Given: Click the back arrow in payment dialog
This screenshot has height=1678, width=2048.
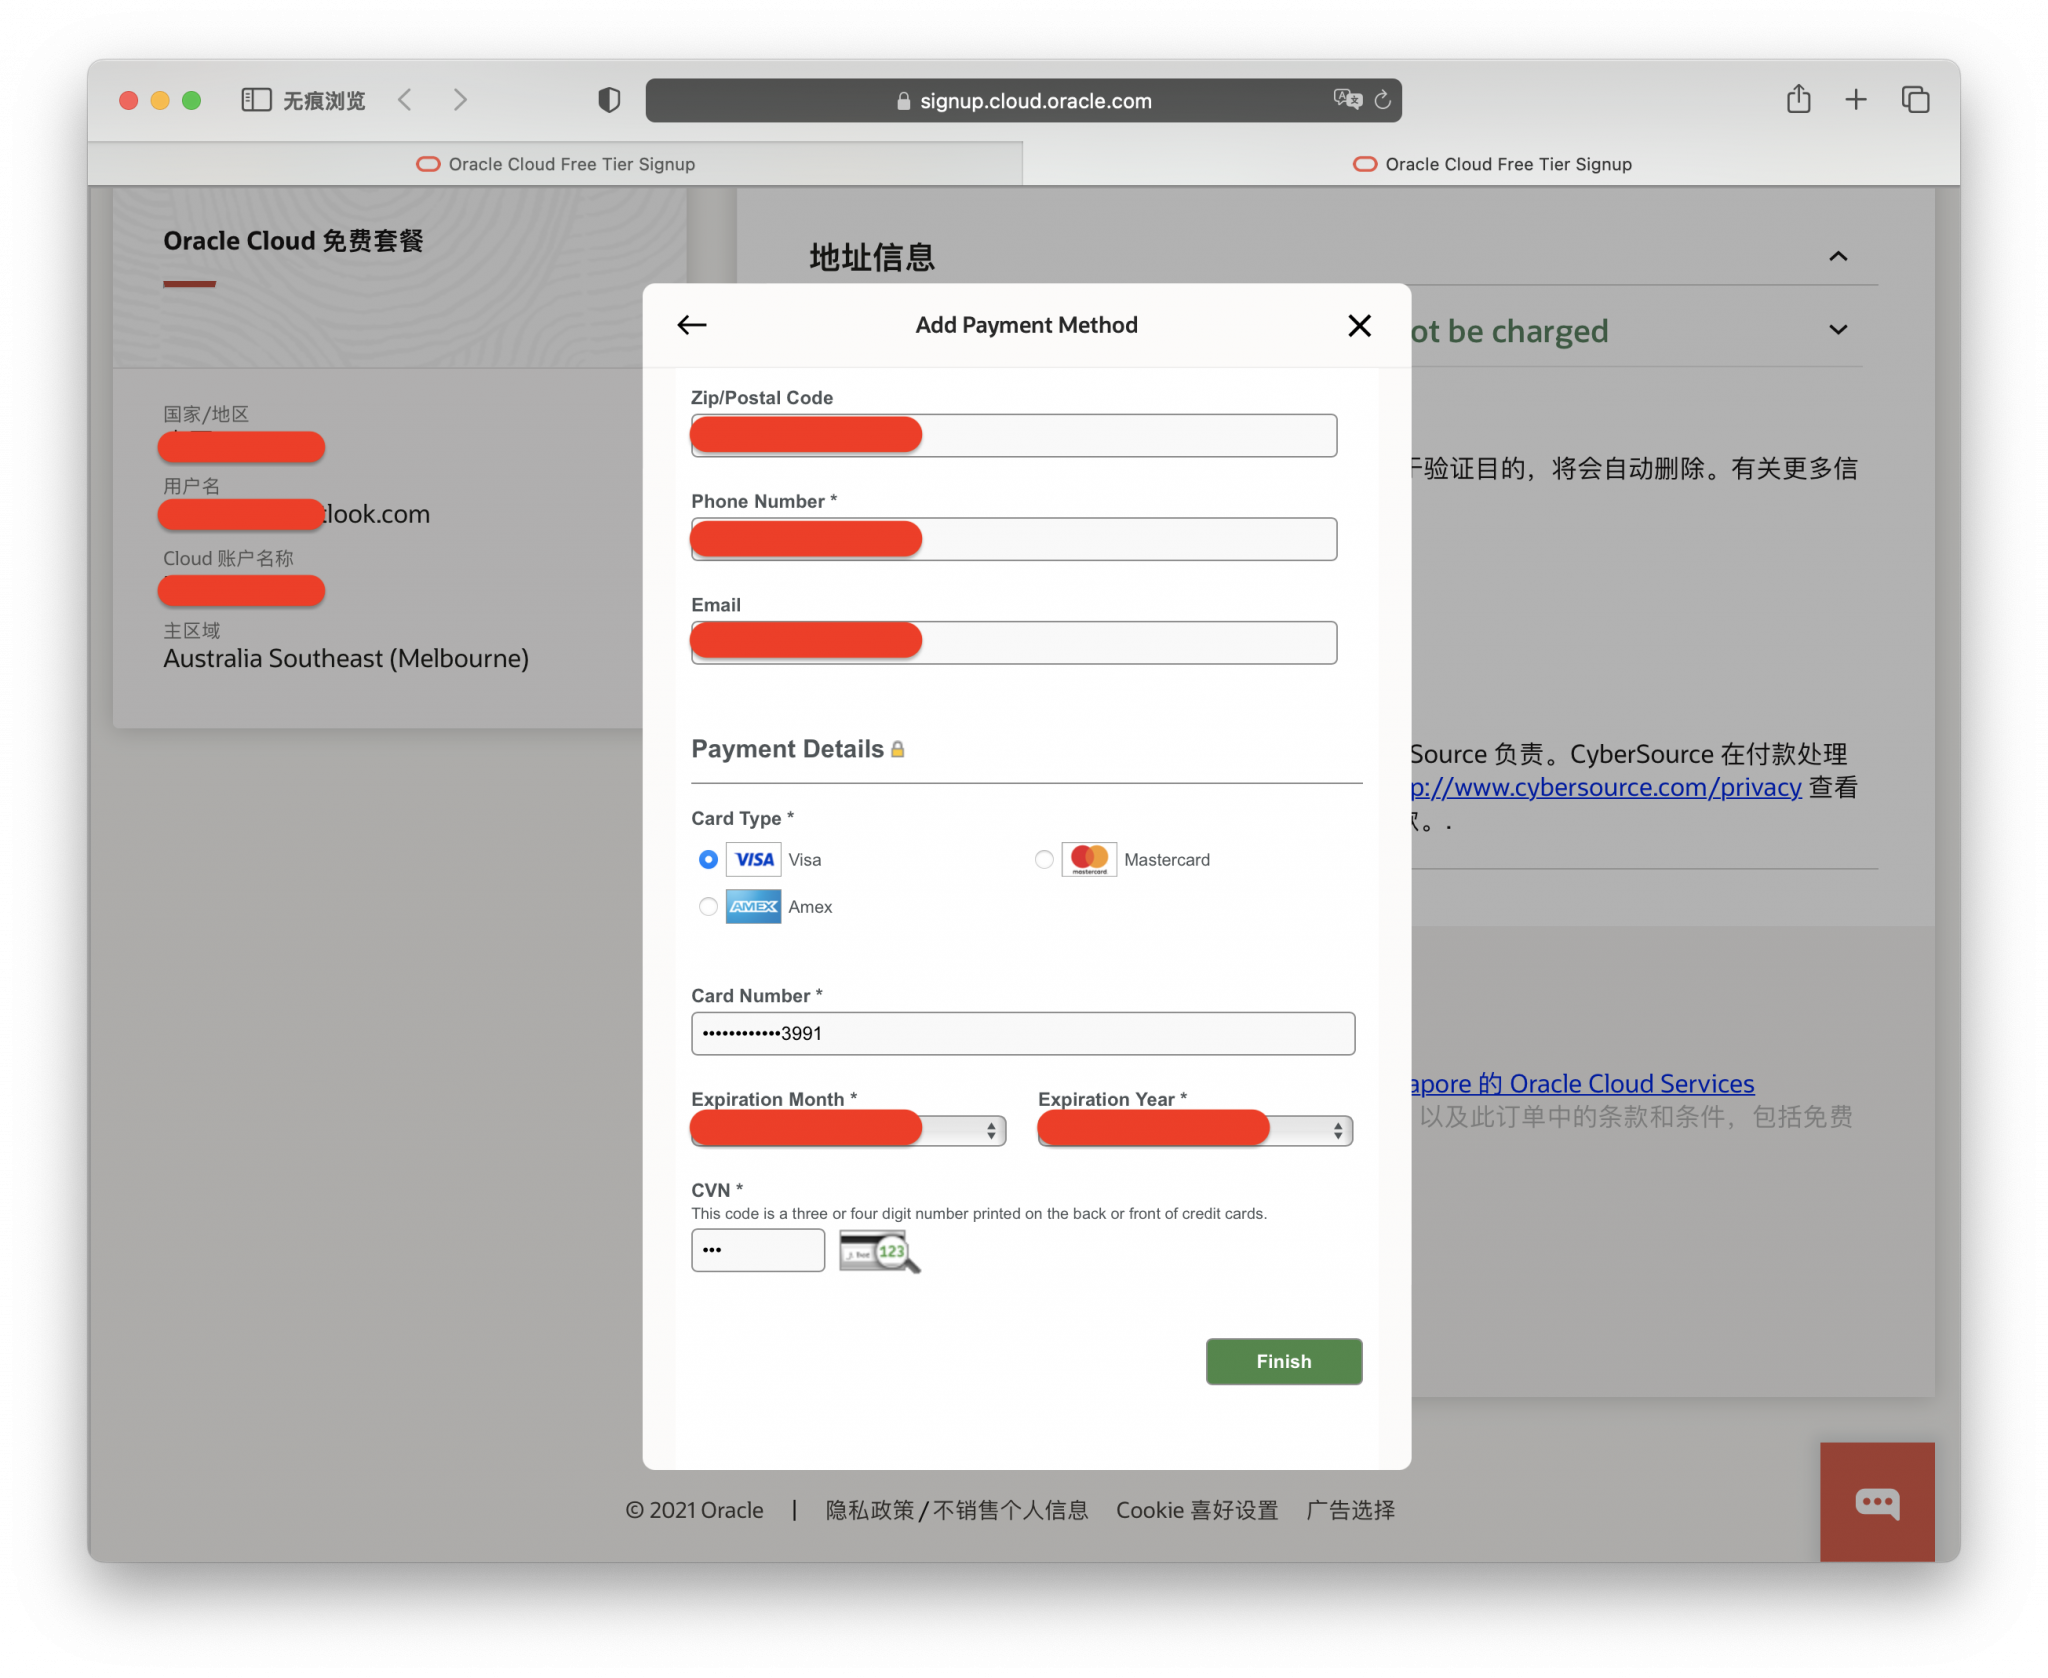Looking at the screenshot, I should pyautogui.click(x=692, y=325).
